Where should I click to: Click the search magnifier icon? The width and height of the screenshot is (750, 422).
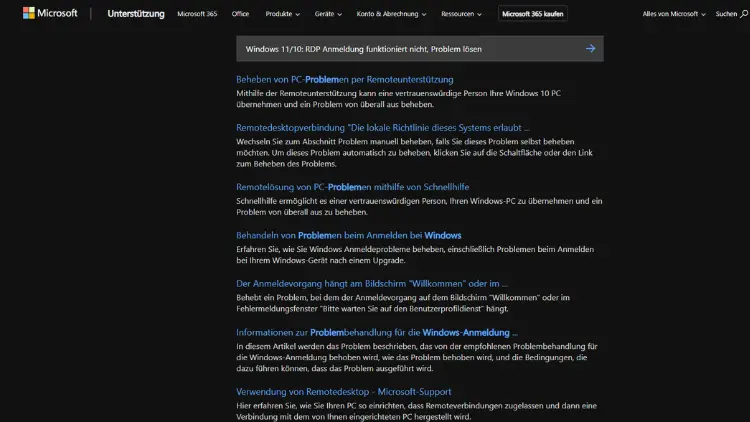[x=744, y=14]
